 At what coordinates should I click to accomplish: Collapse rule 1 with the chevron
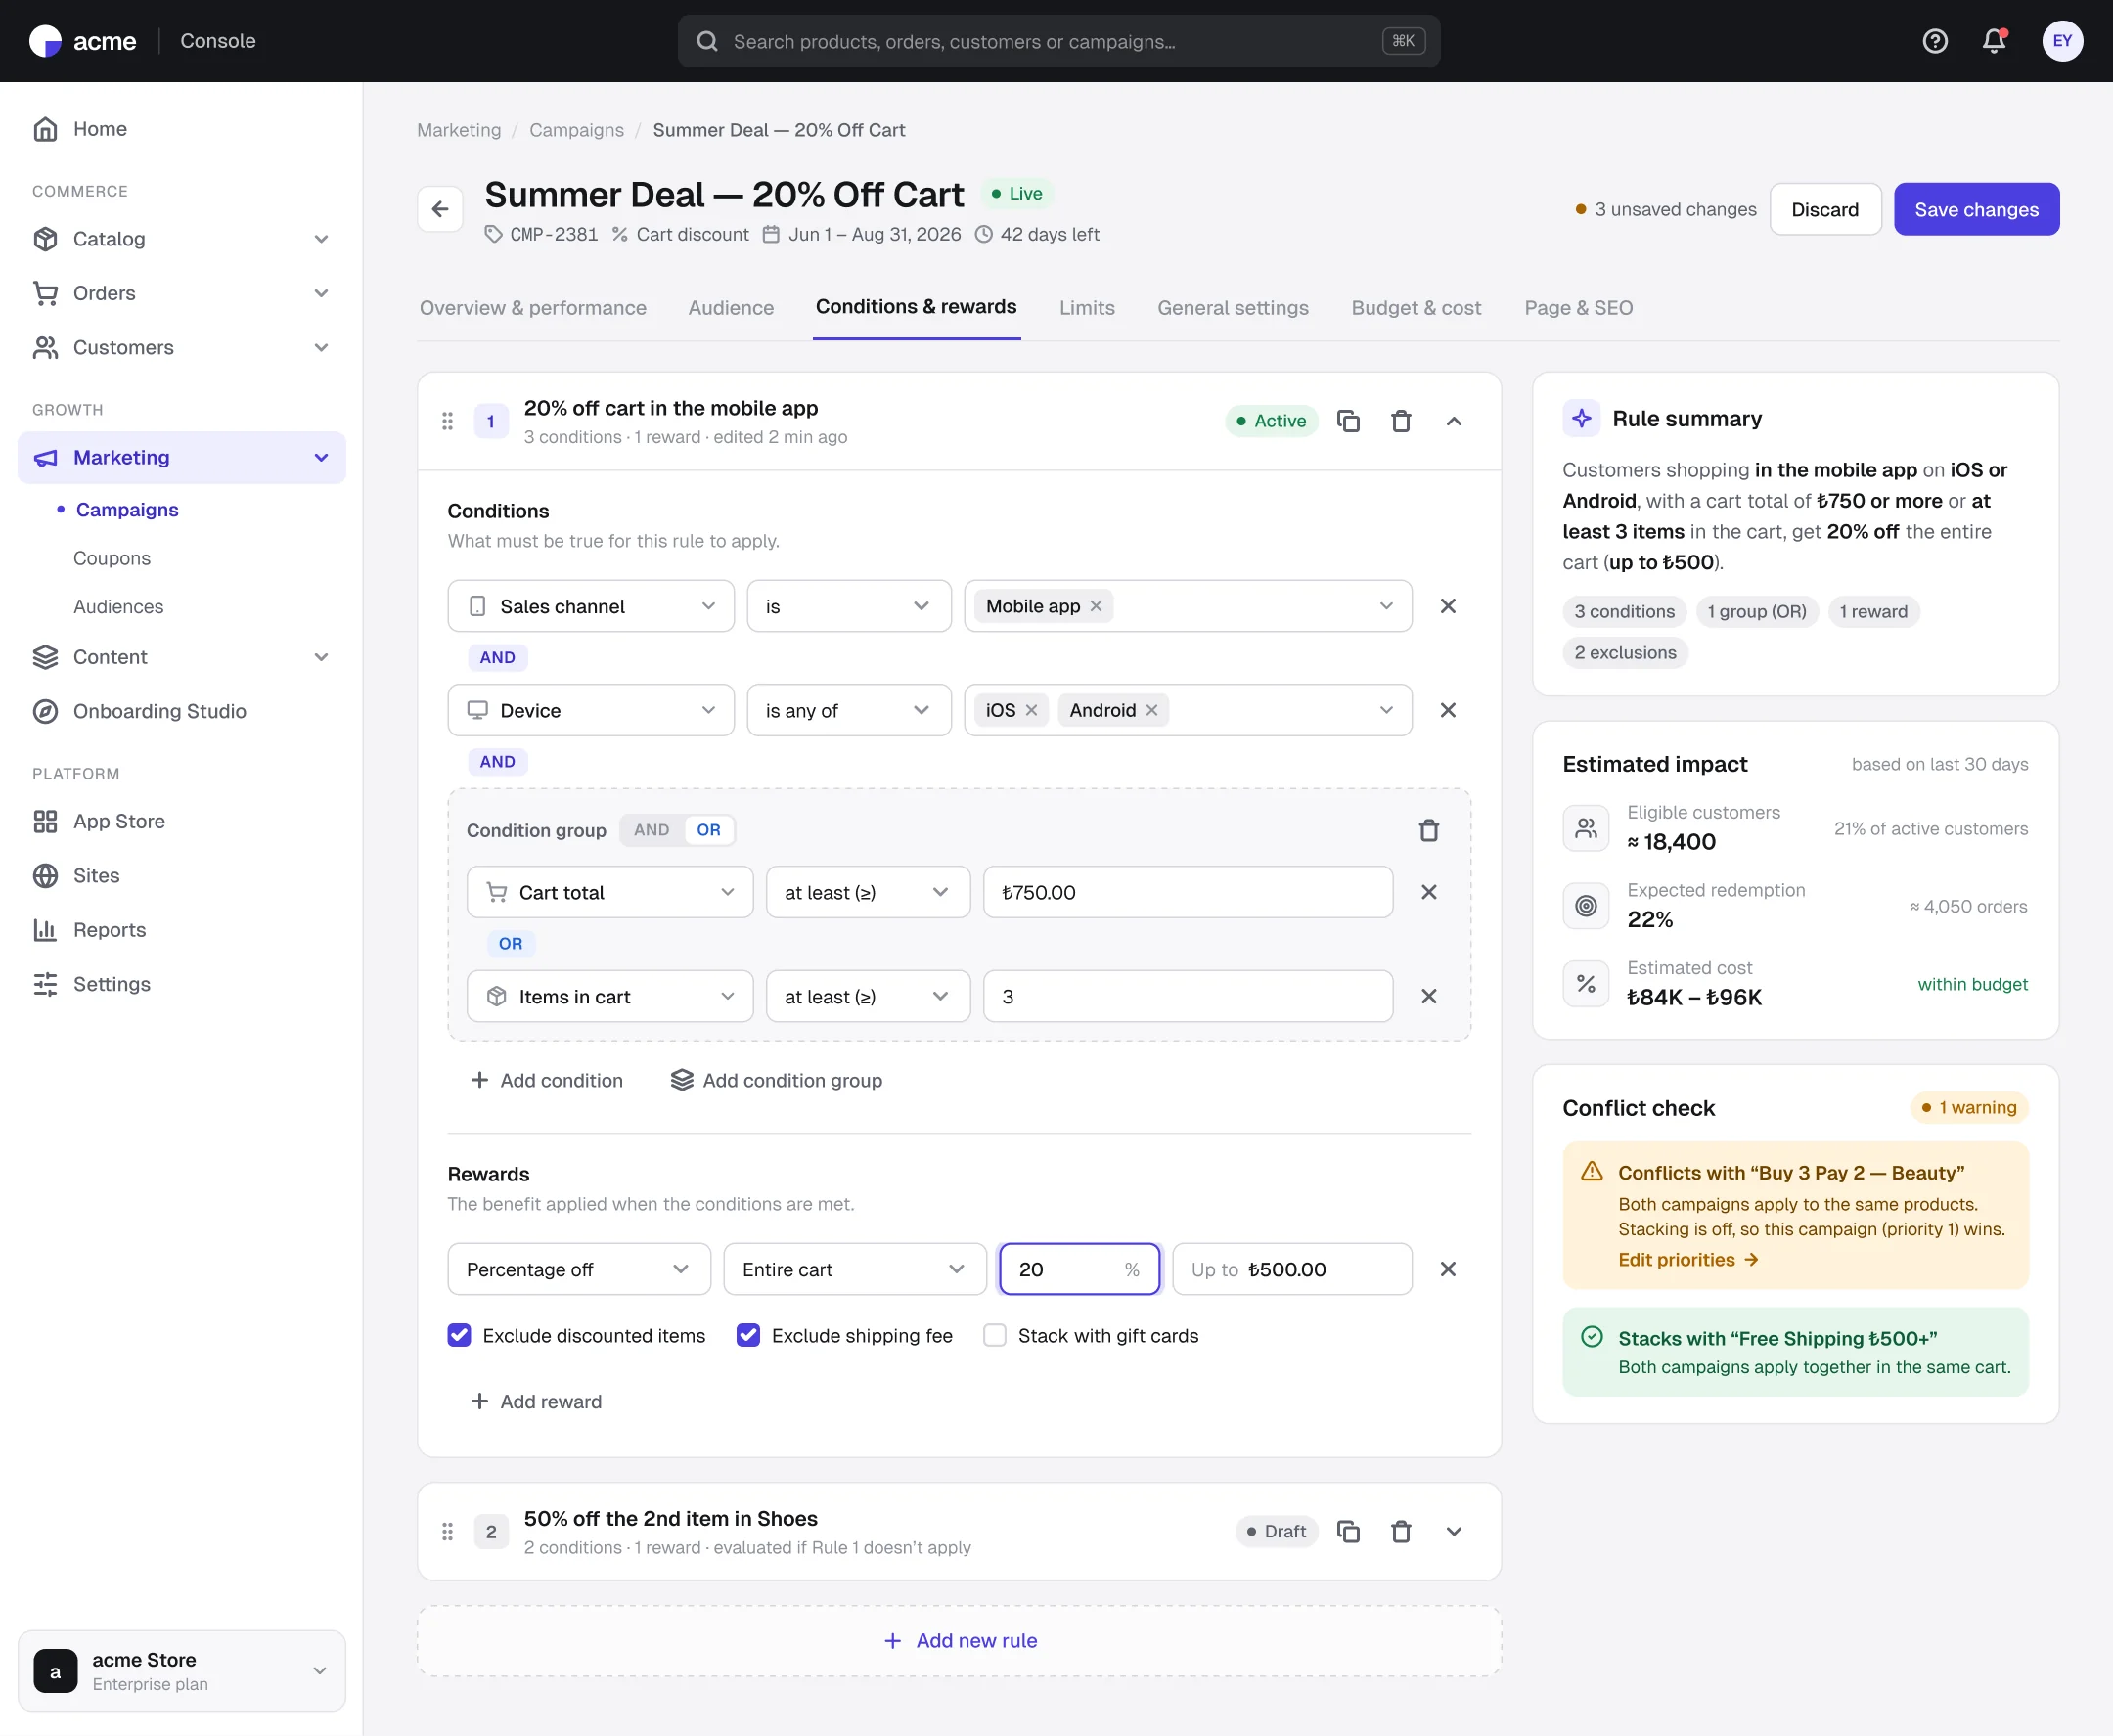(x=1454, y=421)
